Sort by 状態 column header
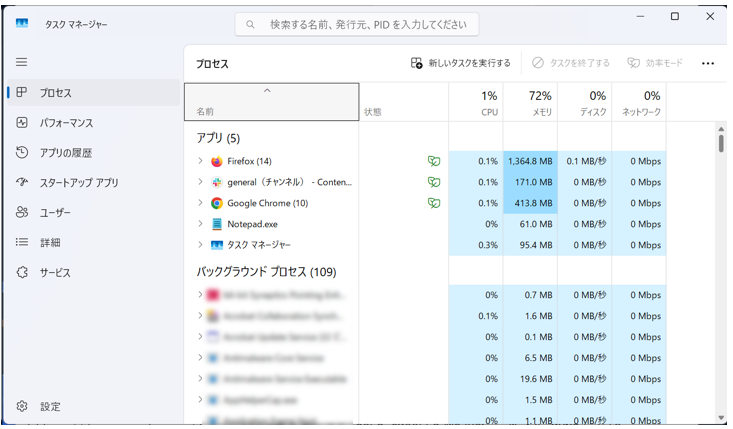733x429 pixels. [x=404, y=102]
